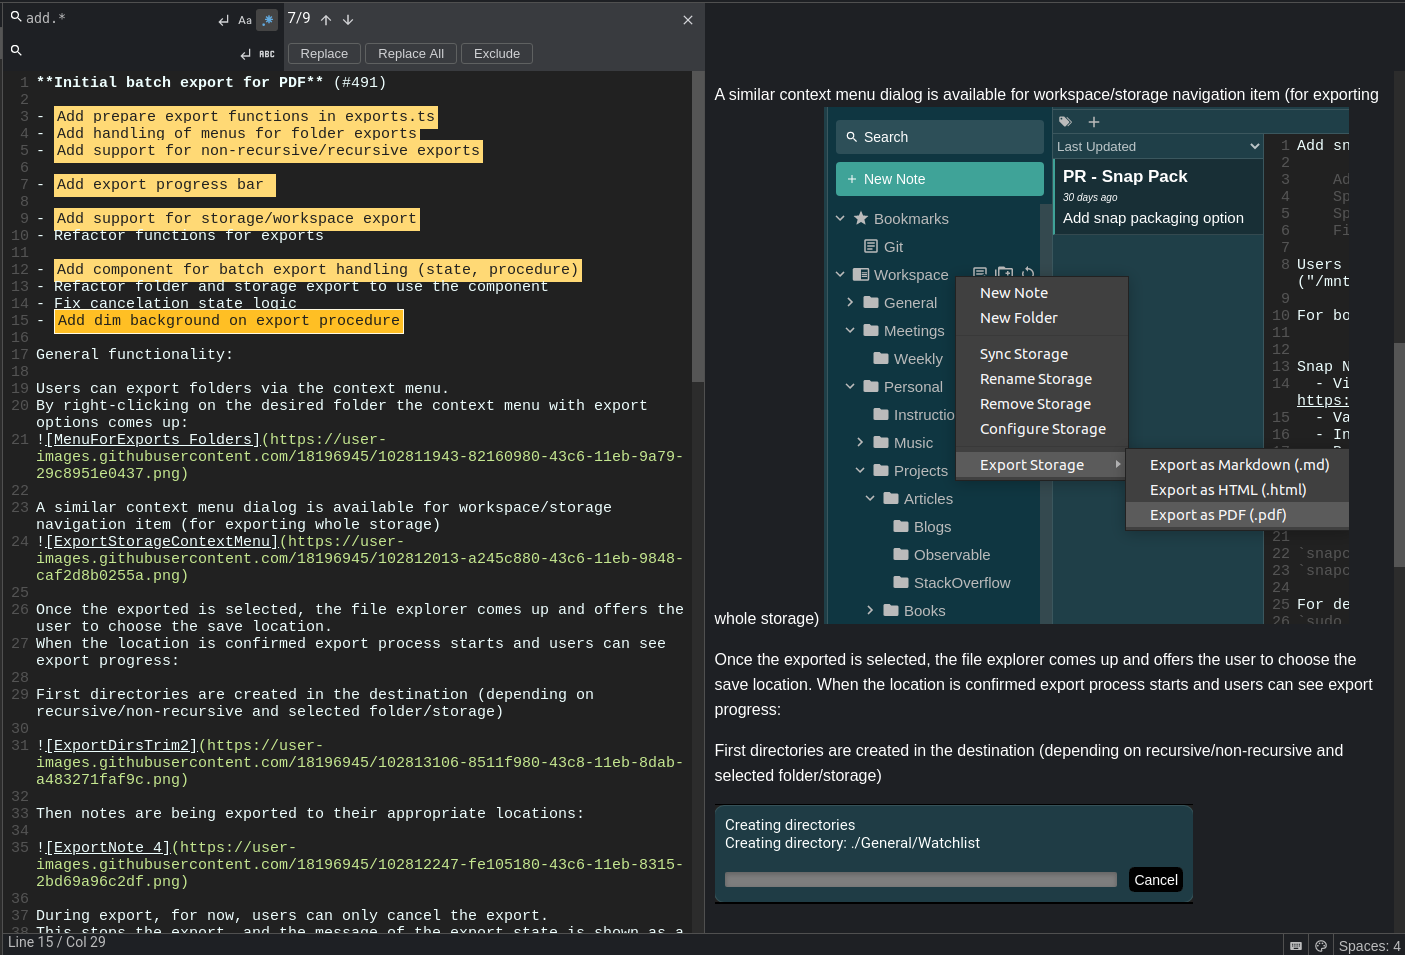1405x955 pixels.
Task: Open the Last Updated sort dropdown
Action: coord(1158,146)
